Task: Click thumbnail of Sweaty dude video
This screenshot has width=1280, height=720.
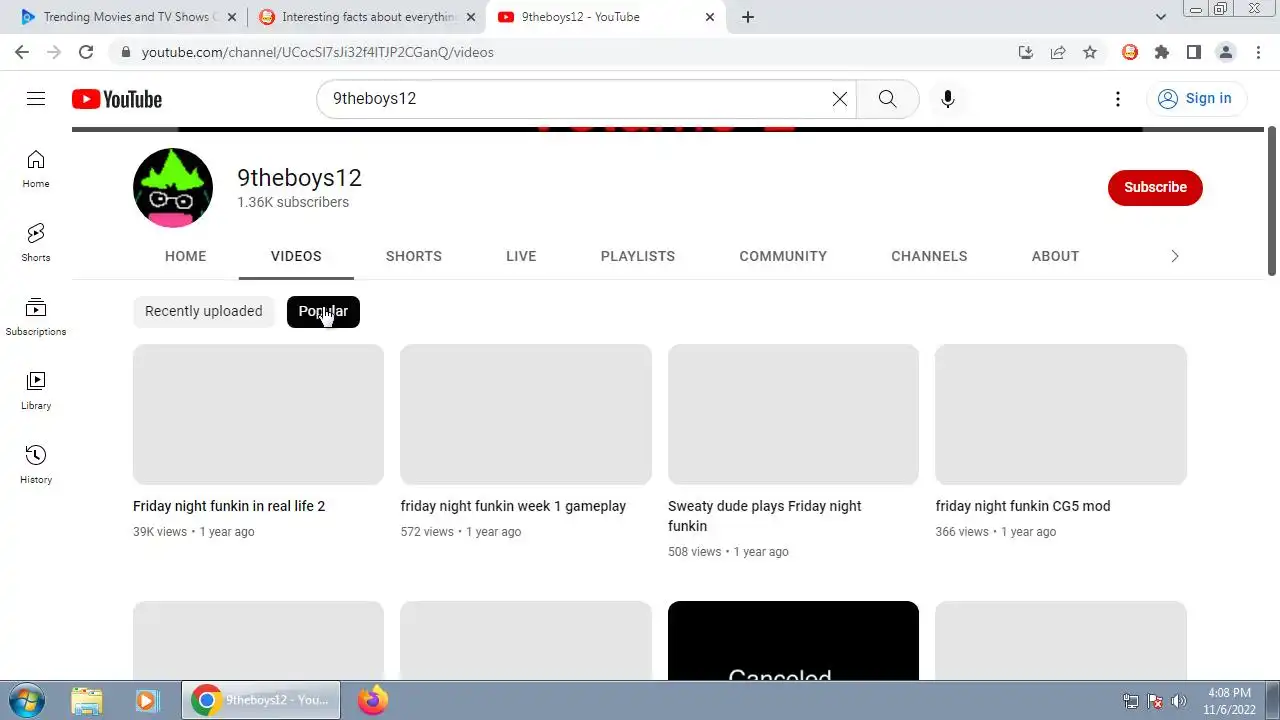Action: (793, 415)
